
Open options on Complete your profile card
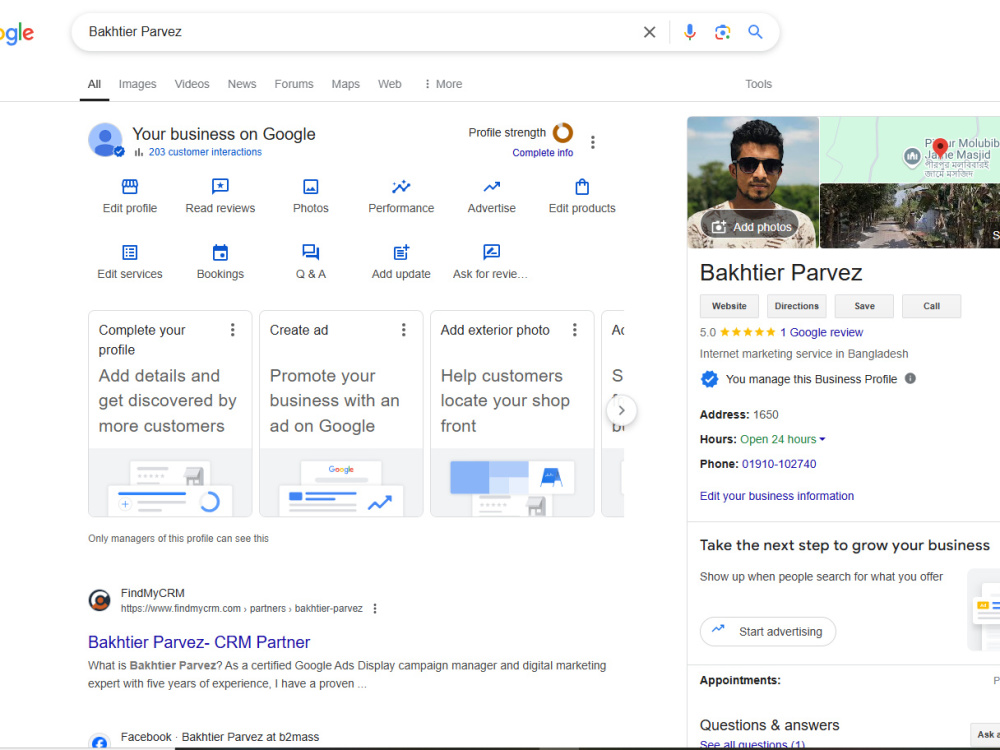point(233,330)
